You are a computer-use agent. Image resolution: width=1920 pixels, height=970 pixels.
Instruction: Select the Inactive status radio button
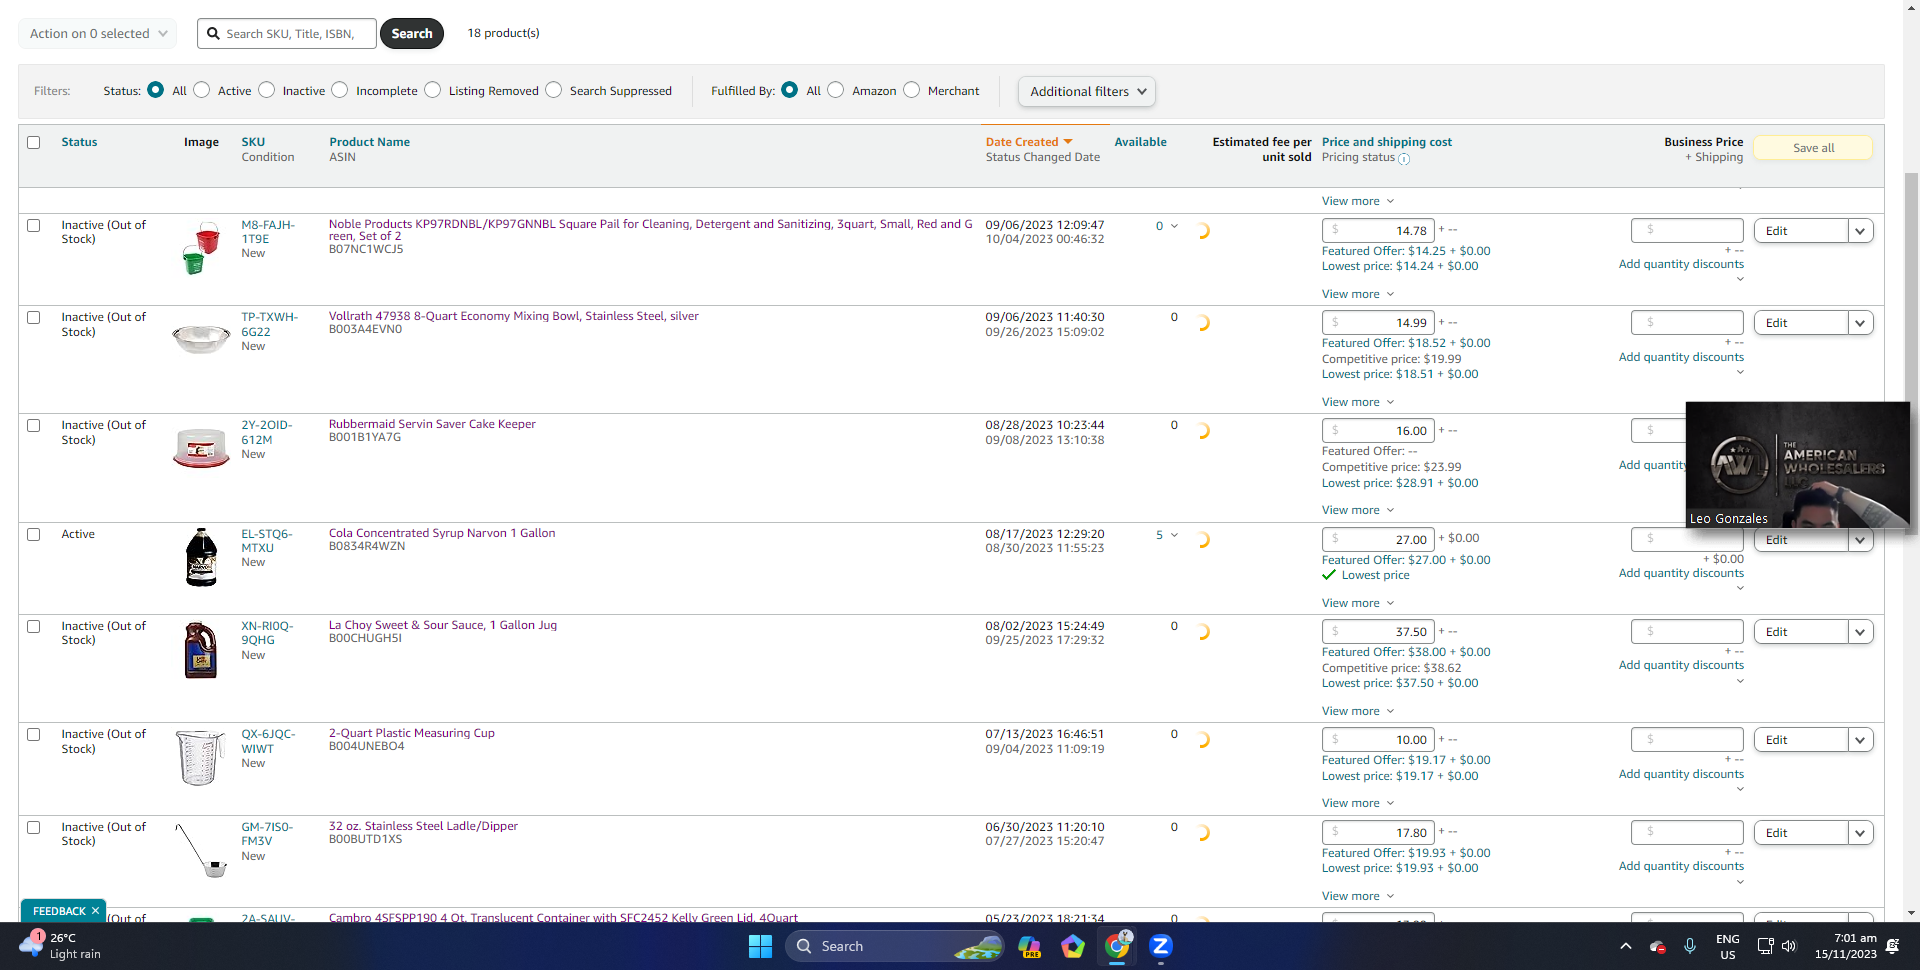267,90
